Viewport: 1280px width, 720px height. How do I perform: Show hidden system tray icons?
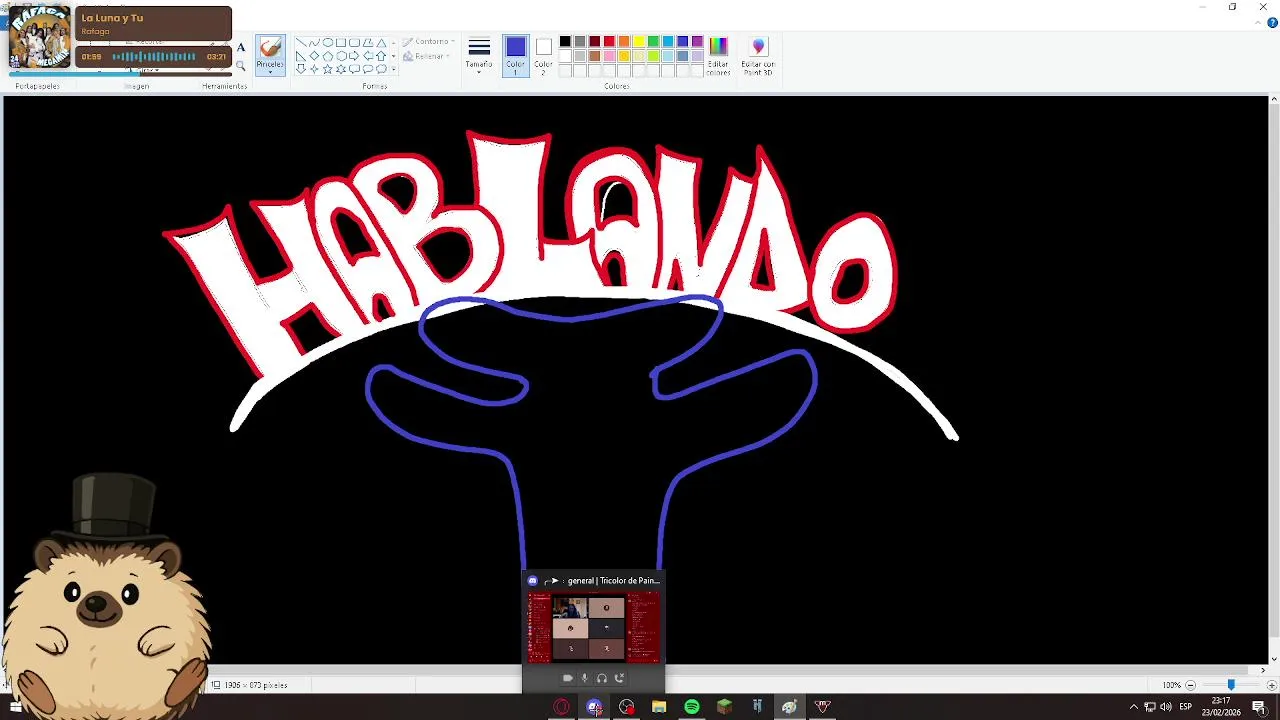(x=1134, y=707)
